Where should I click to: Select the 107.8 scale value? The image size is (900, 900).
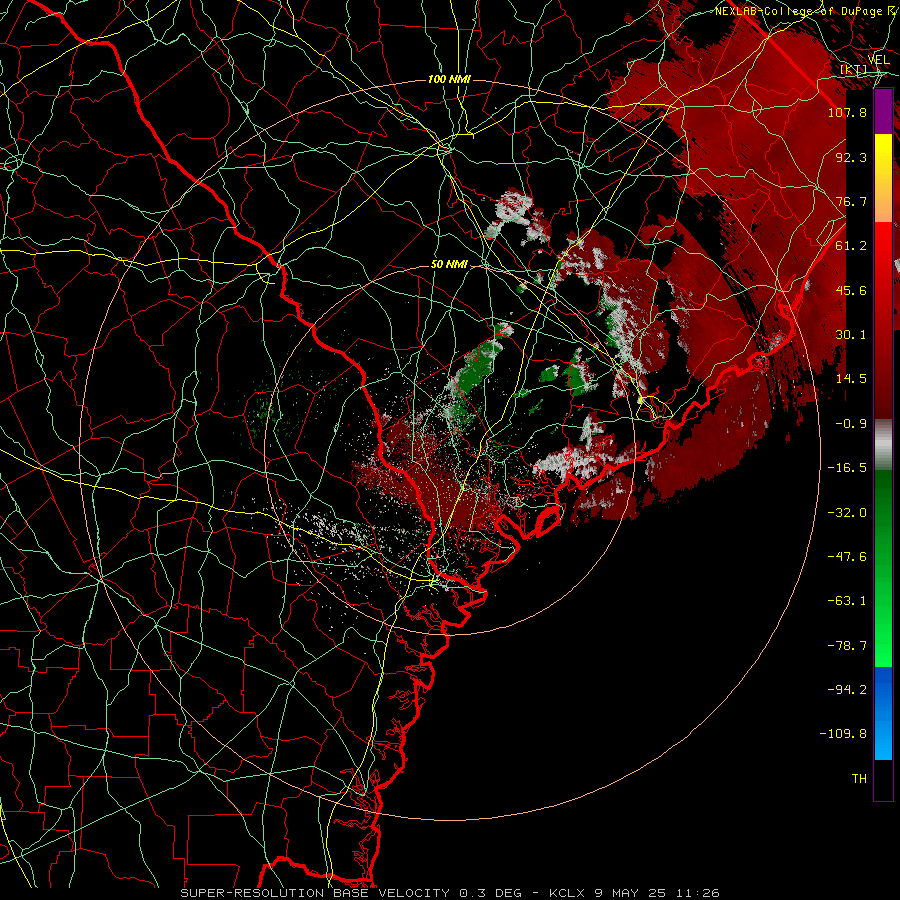[847, 112]
